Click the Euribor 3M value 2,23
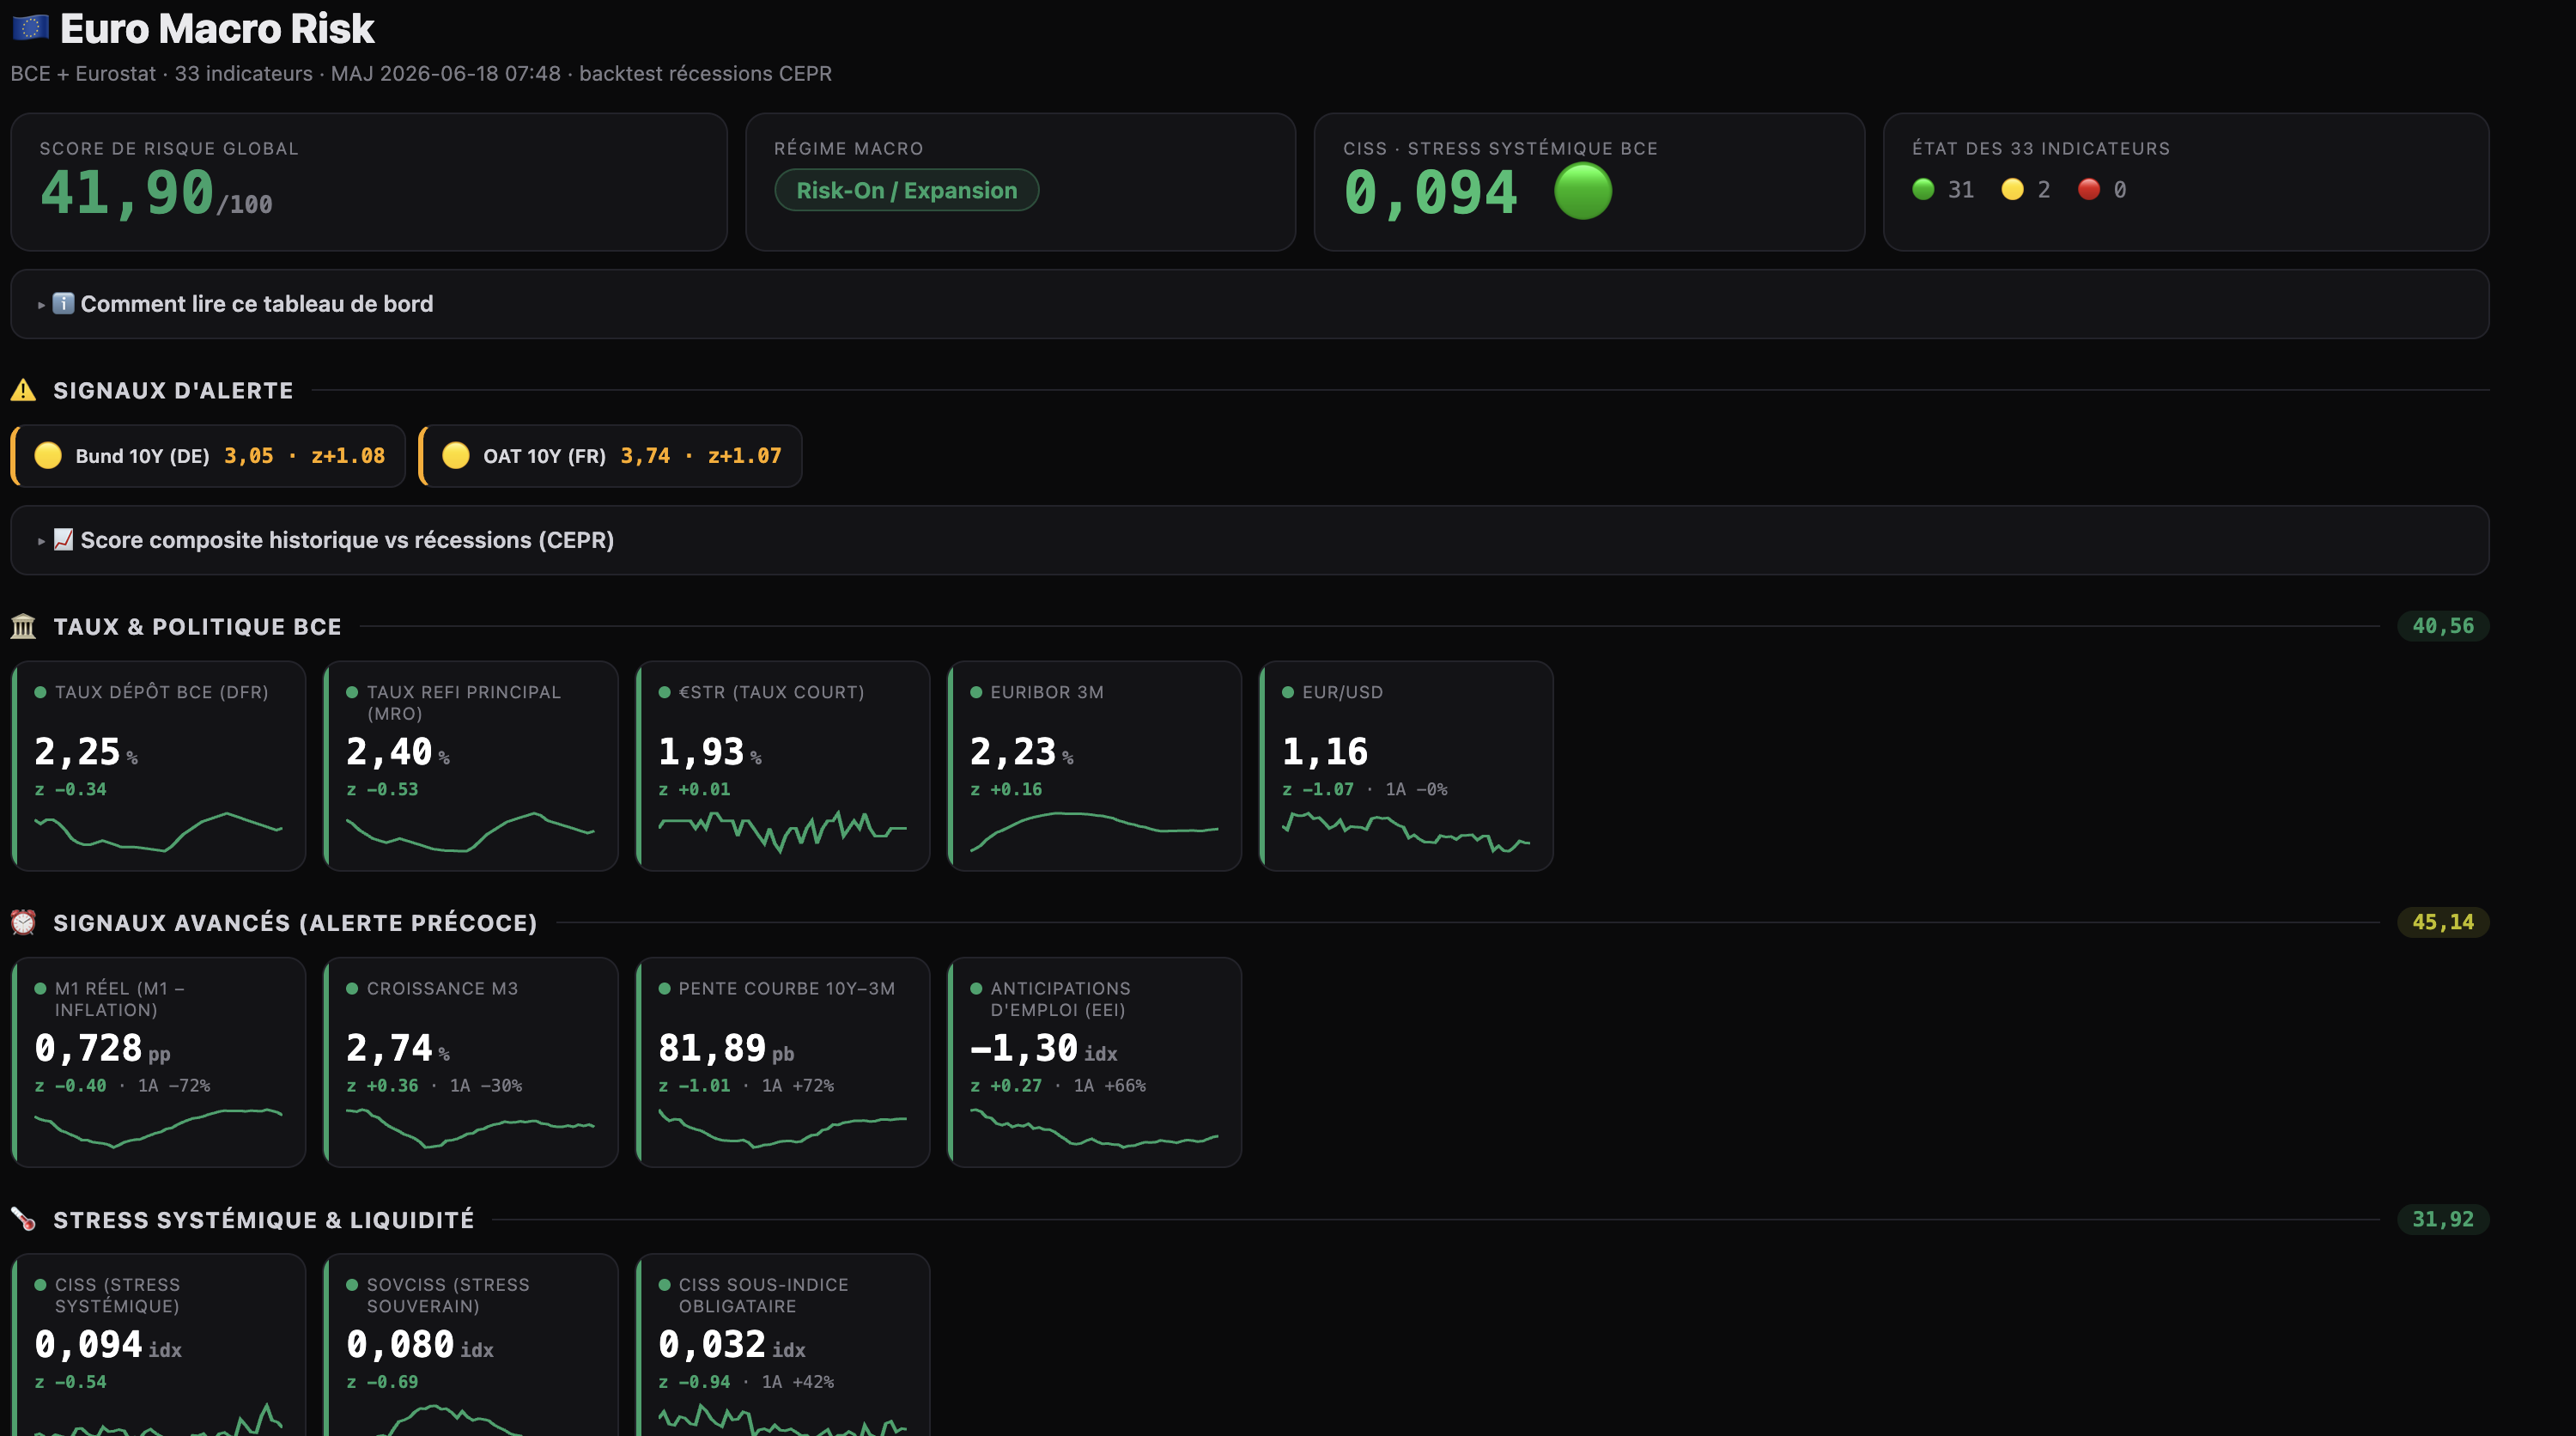 tap(1013, 752)
